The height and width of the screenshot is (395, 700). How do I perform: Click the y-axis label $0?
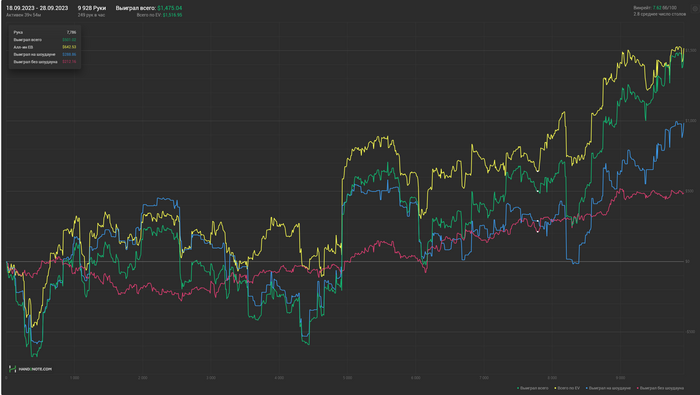click(688, 262)
